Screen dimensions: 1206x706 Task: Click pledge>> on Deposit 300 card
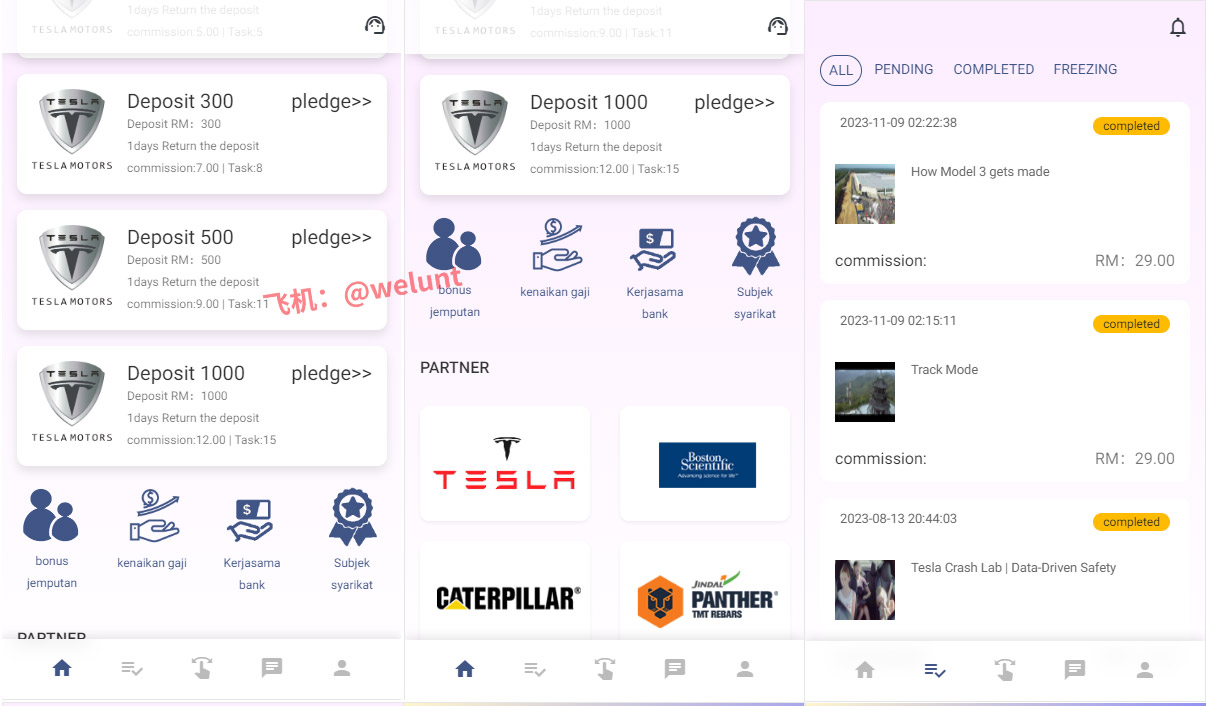point(331,101)
